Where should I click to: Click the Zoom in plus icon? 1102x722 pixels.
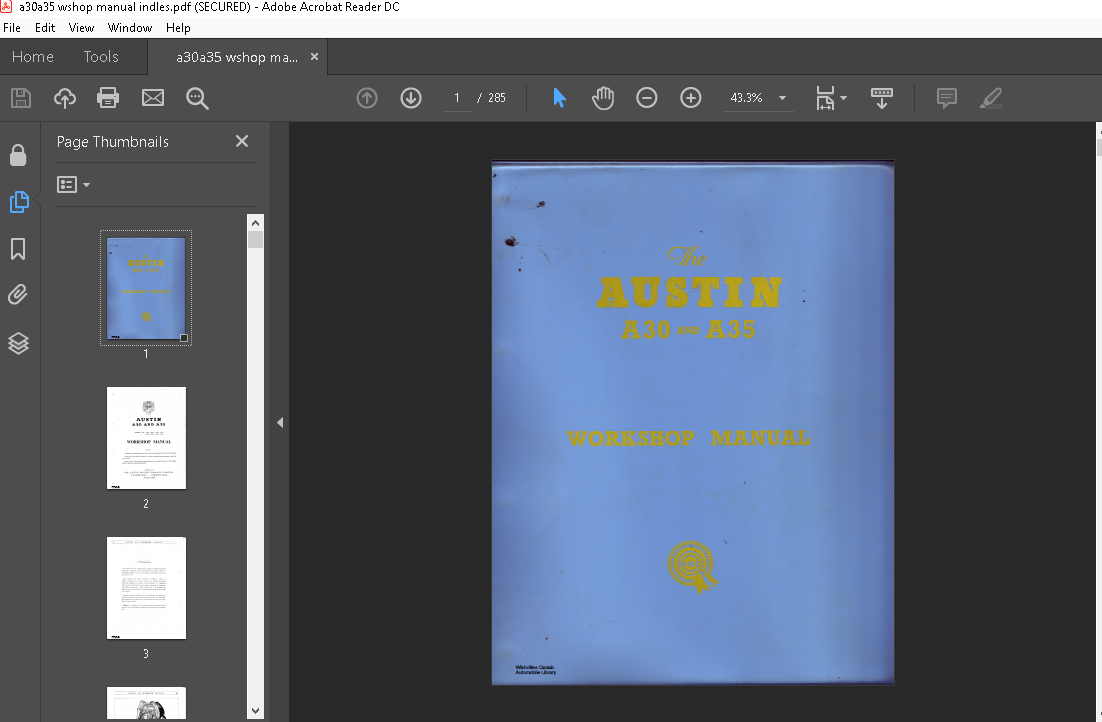click(x=691, y=98)
